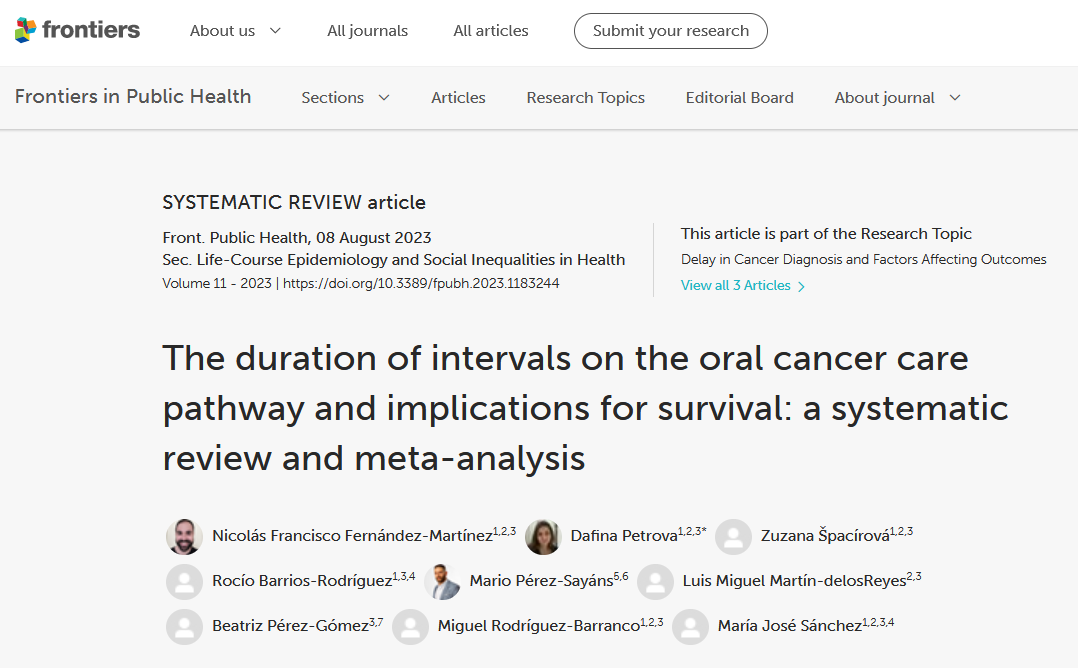Screen dimensions: 1078x668
Task: Click Rocío Barrios-Rodríguez's avatar placeholder
Action: pyautogui.click(x=184, y=581)
